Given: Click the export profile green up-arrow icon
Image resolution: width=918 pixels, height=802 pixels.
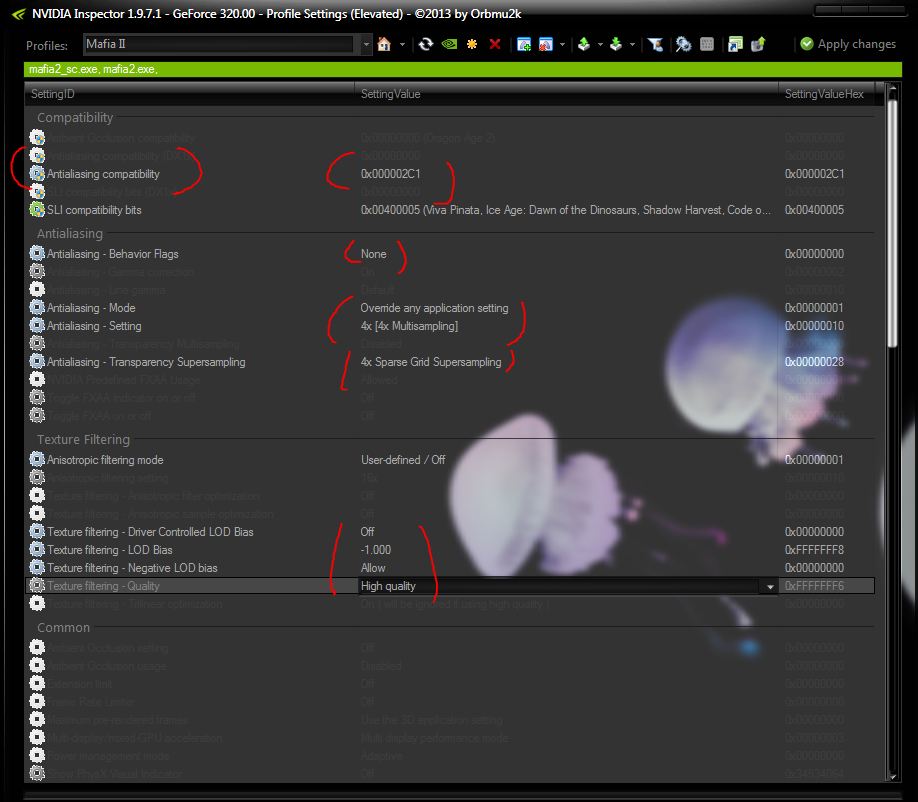Looking at the screenshot, I should click(x=584, y=44).
